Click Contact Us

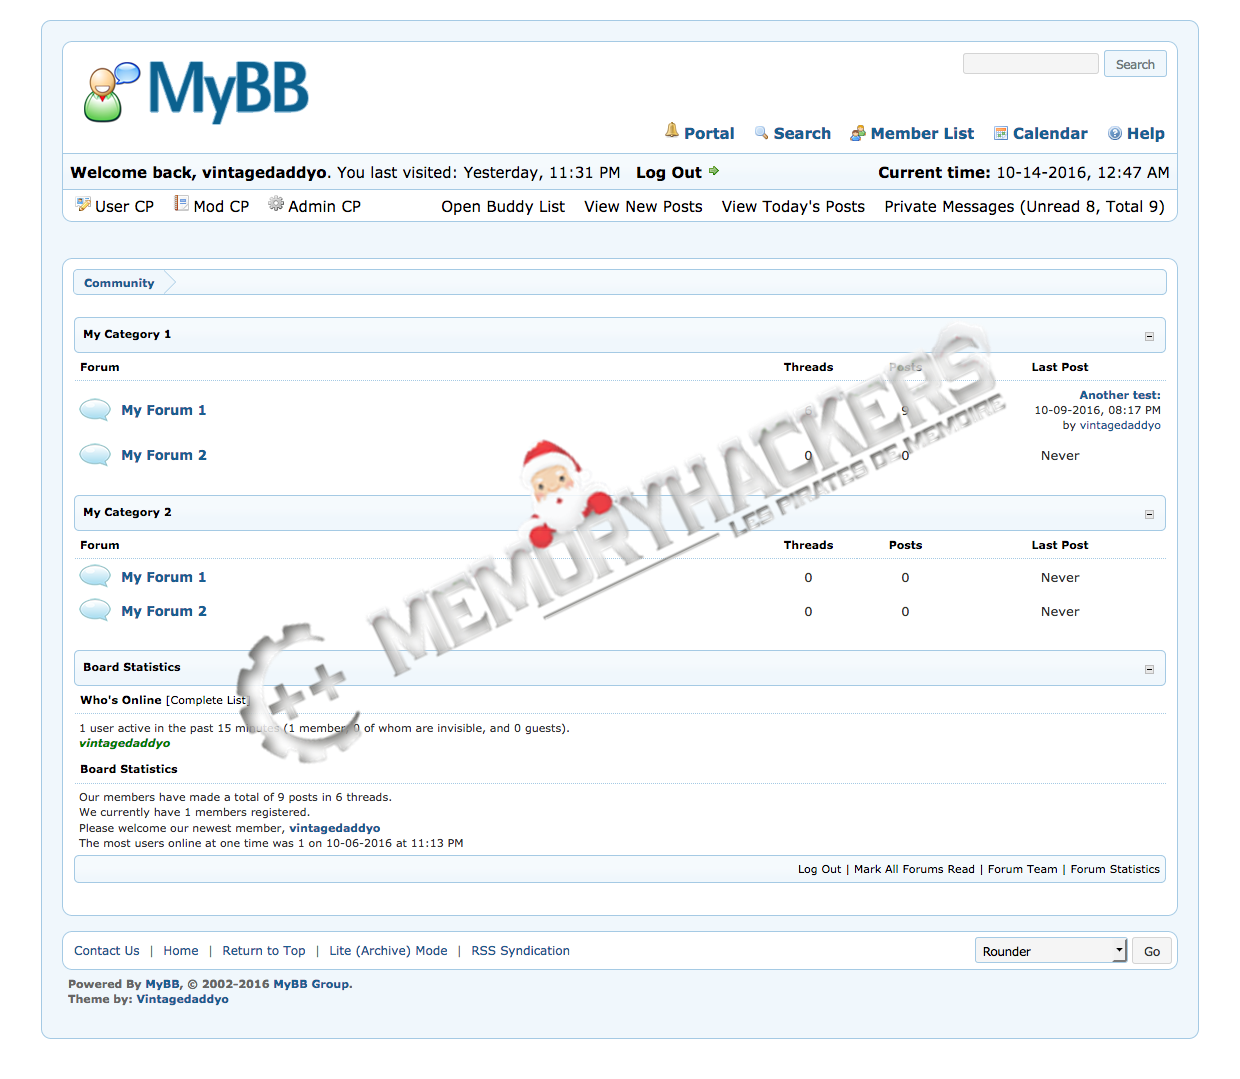[107, 951]
